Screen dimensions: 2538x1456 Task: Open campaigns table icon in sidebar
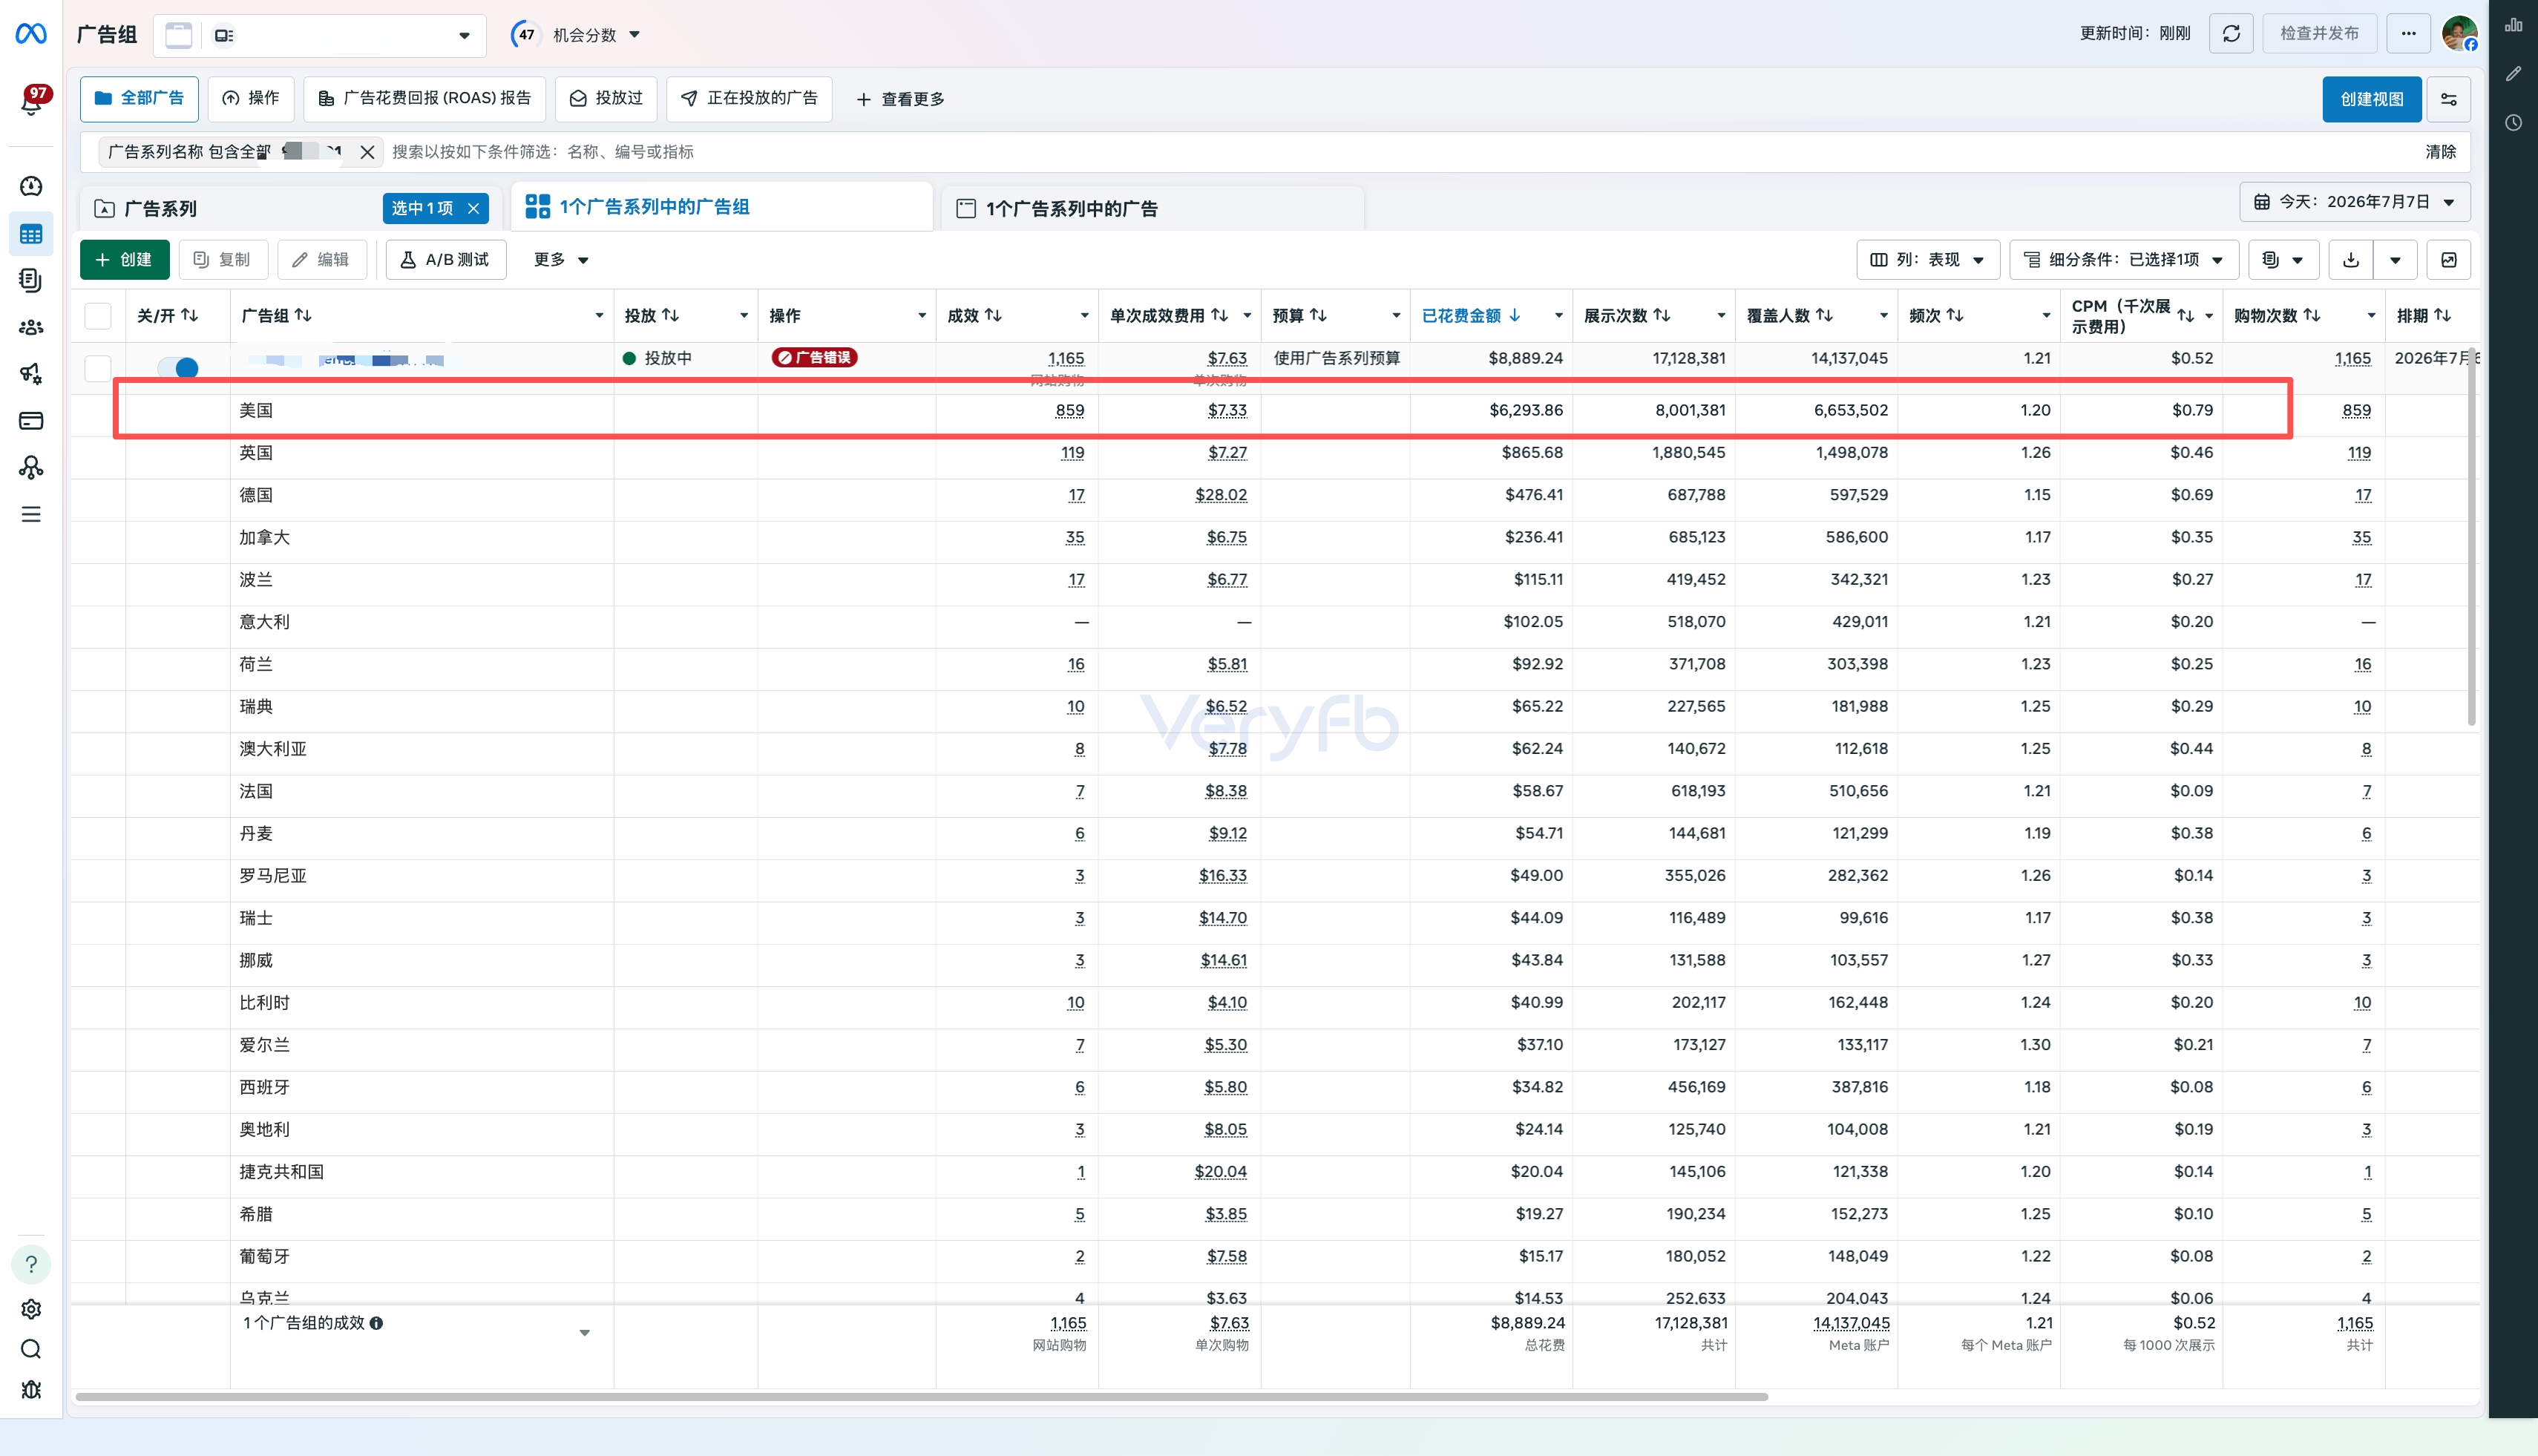pos(31,234)
